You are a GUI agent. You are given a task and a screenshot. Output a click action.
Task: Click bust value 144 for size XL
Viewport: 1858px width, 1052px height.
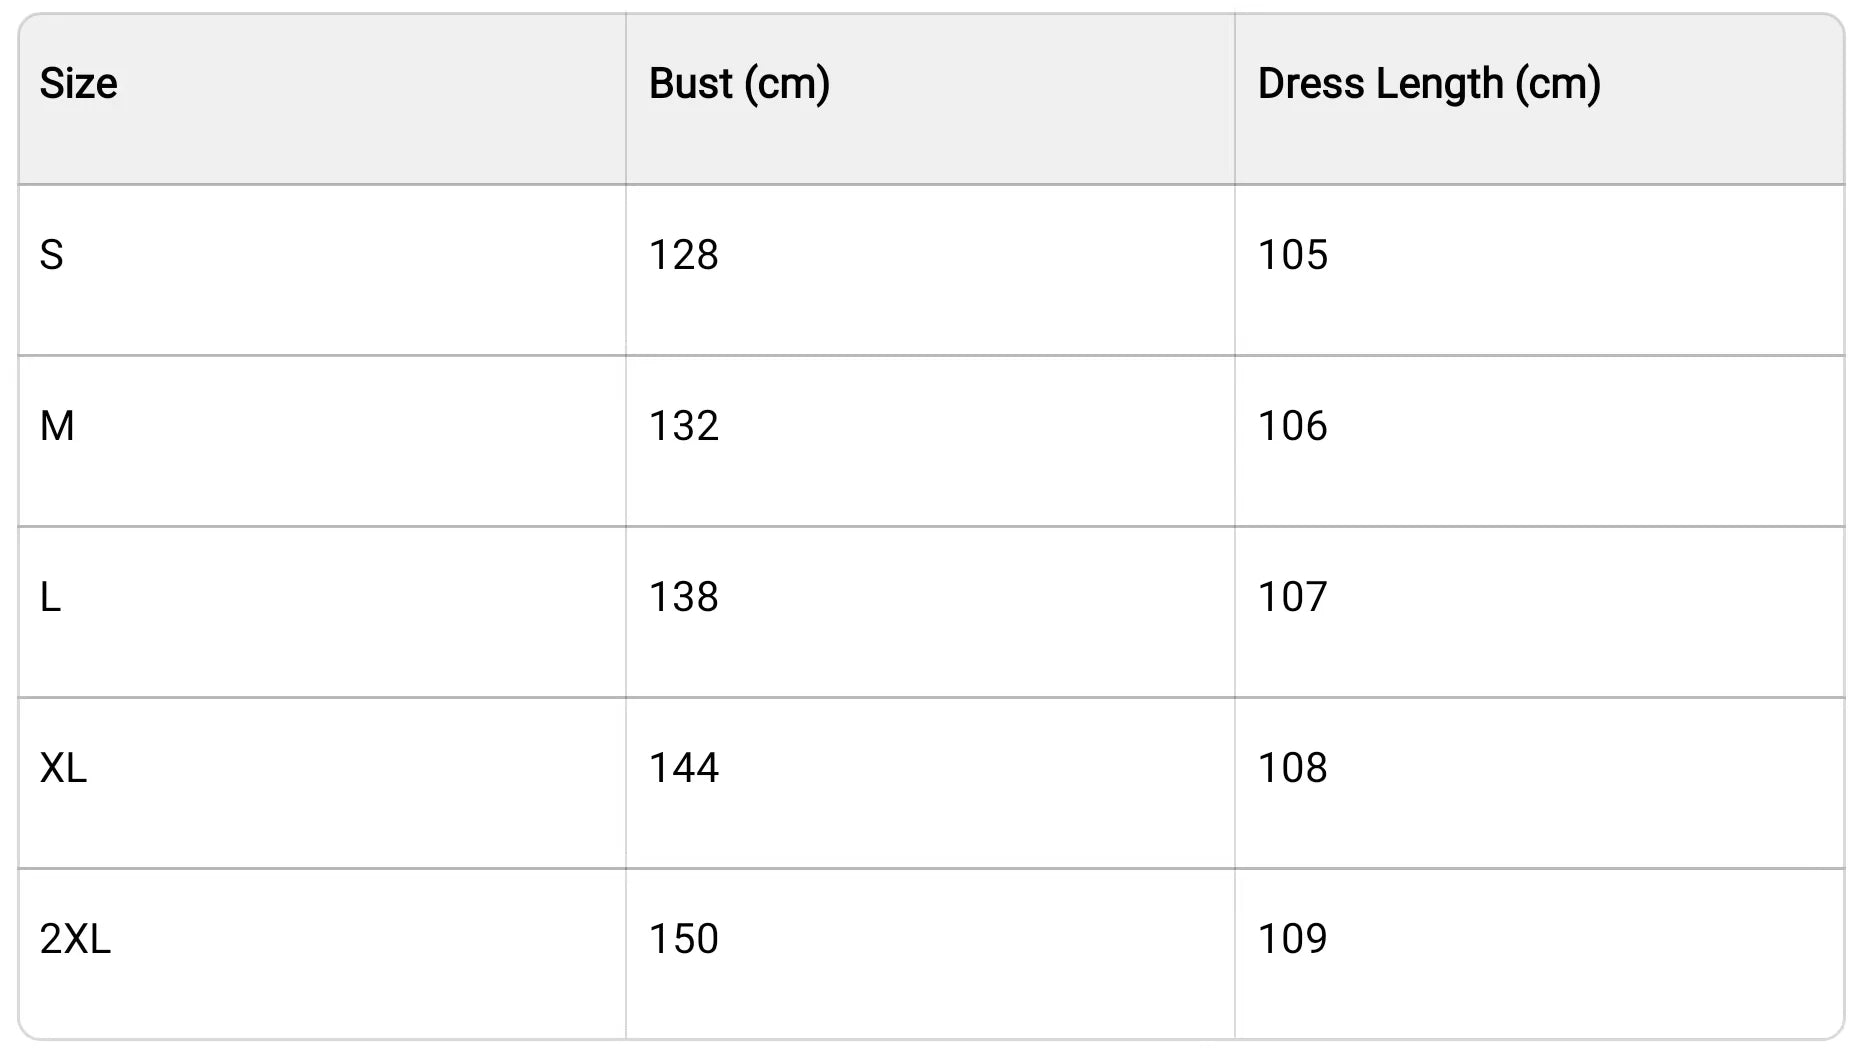(x=684, y=768)
